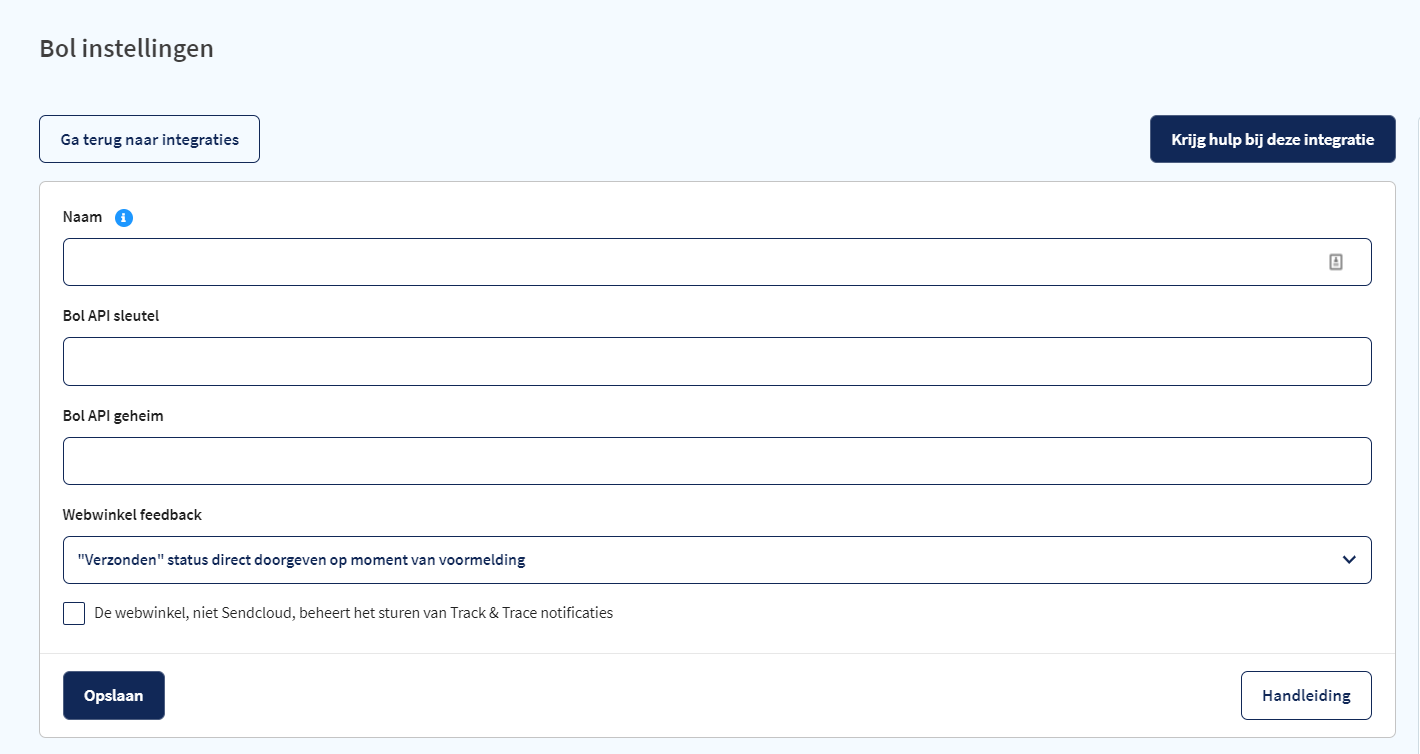Image resolution: width=1420 pixels, height=754 pixels.
Task: Click the Naam field label
Action: [82, 217]
